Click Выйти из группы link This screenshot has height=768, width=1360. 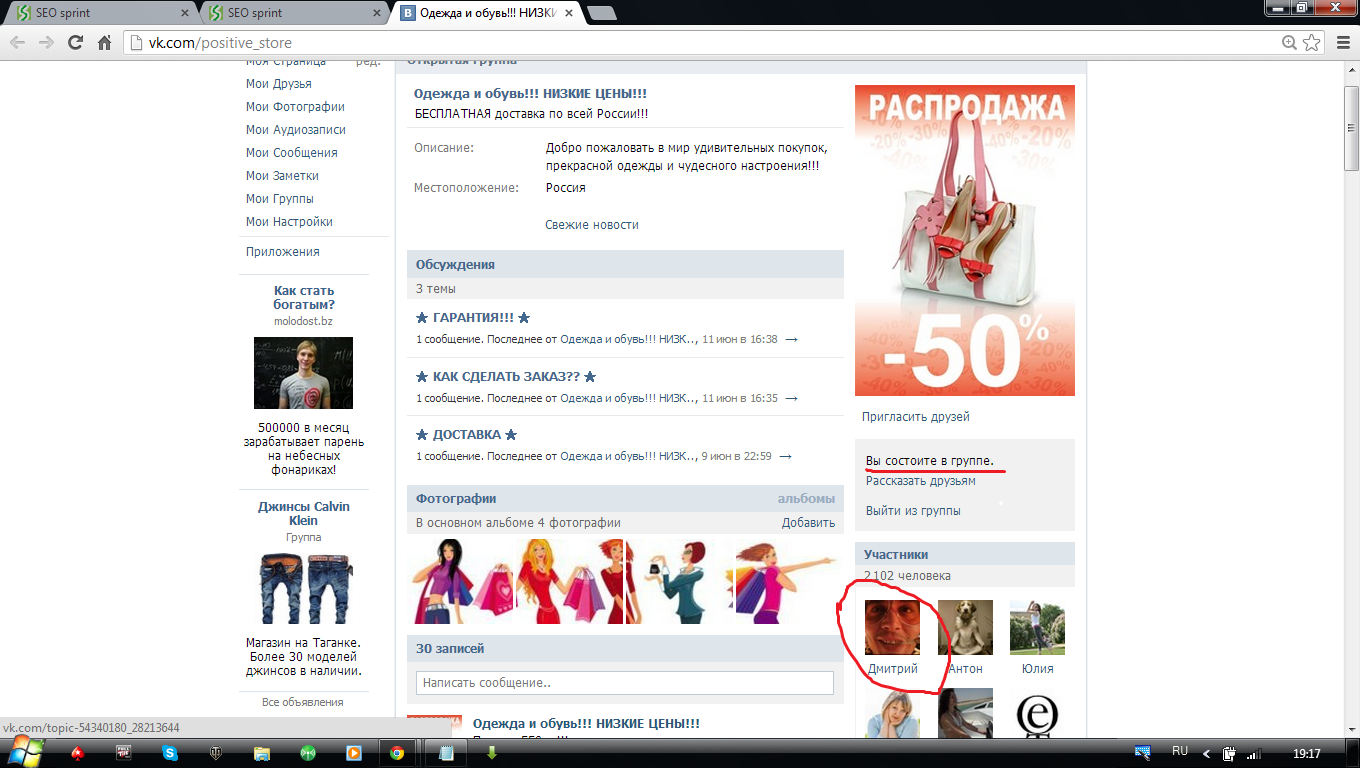[x=913, y=511]
